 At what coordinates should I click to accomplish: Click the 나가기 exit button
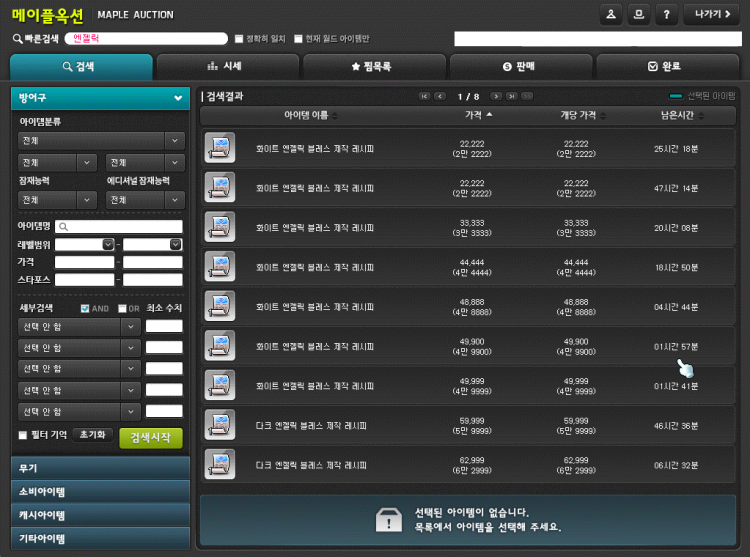tap(712, 14)
